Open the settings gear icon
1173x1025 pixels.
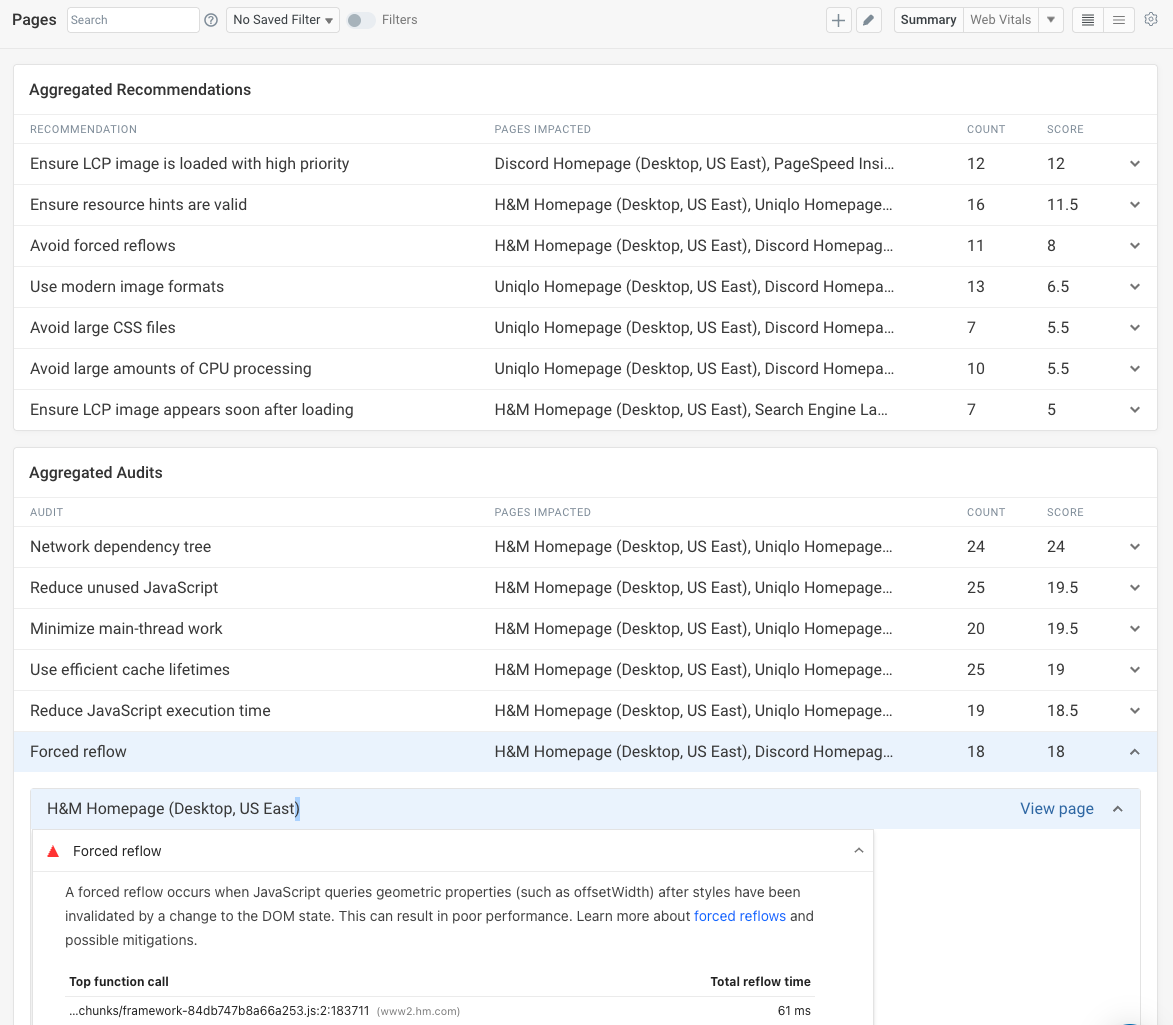[1150, 19]
